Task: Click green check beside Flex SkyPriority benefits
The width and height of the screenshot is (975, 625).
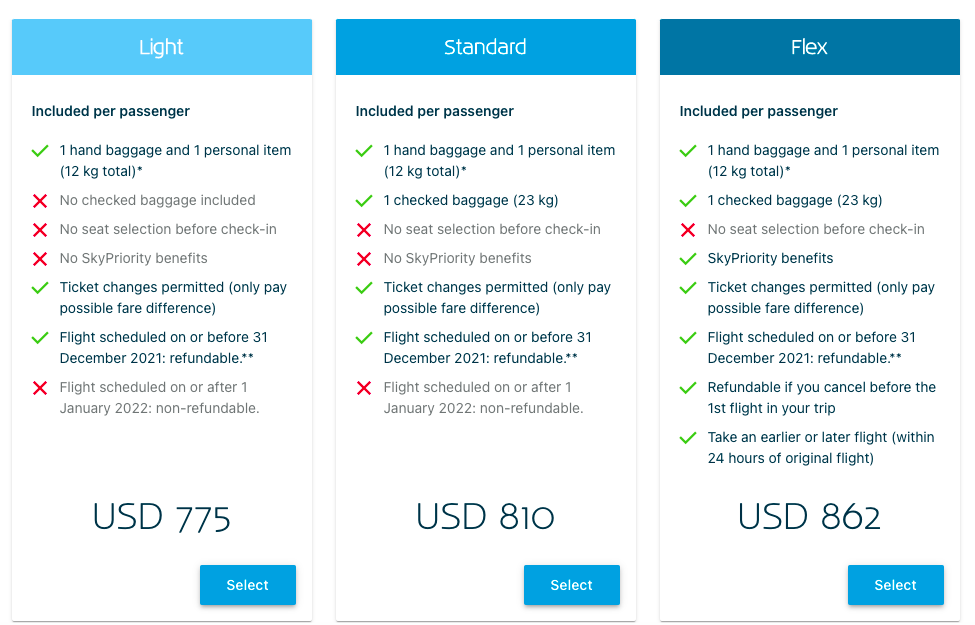Action: (688, 259)
